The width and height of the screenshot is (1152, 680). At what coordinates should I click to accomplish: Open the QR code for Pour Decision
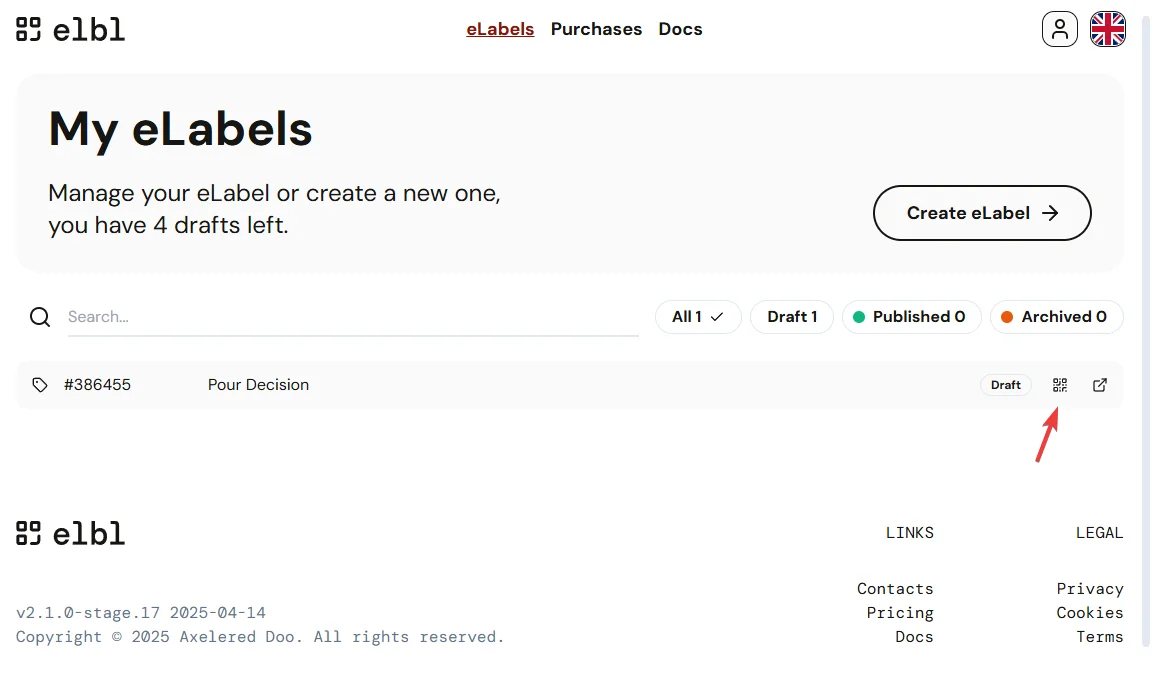[1060, 385]
